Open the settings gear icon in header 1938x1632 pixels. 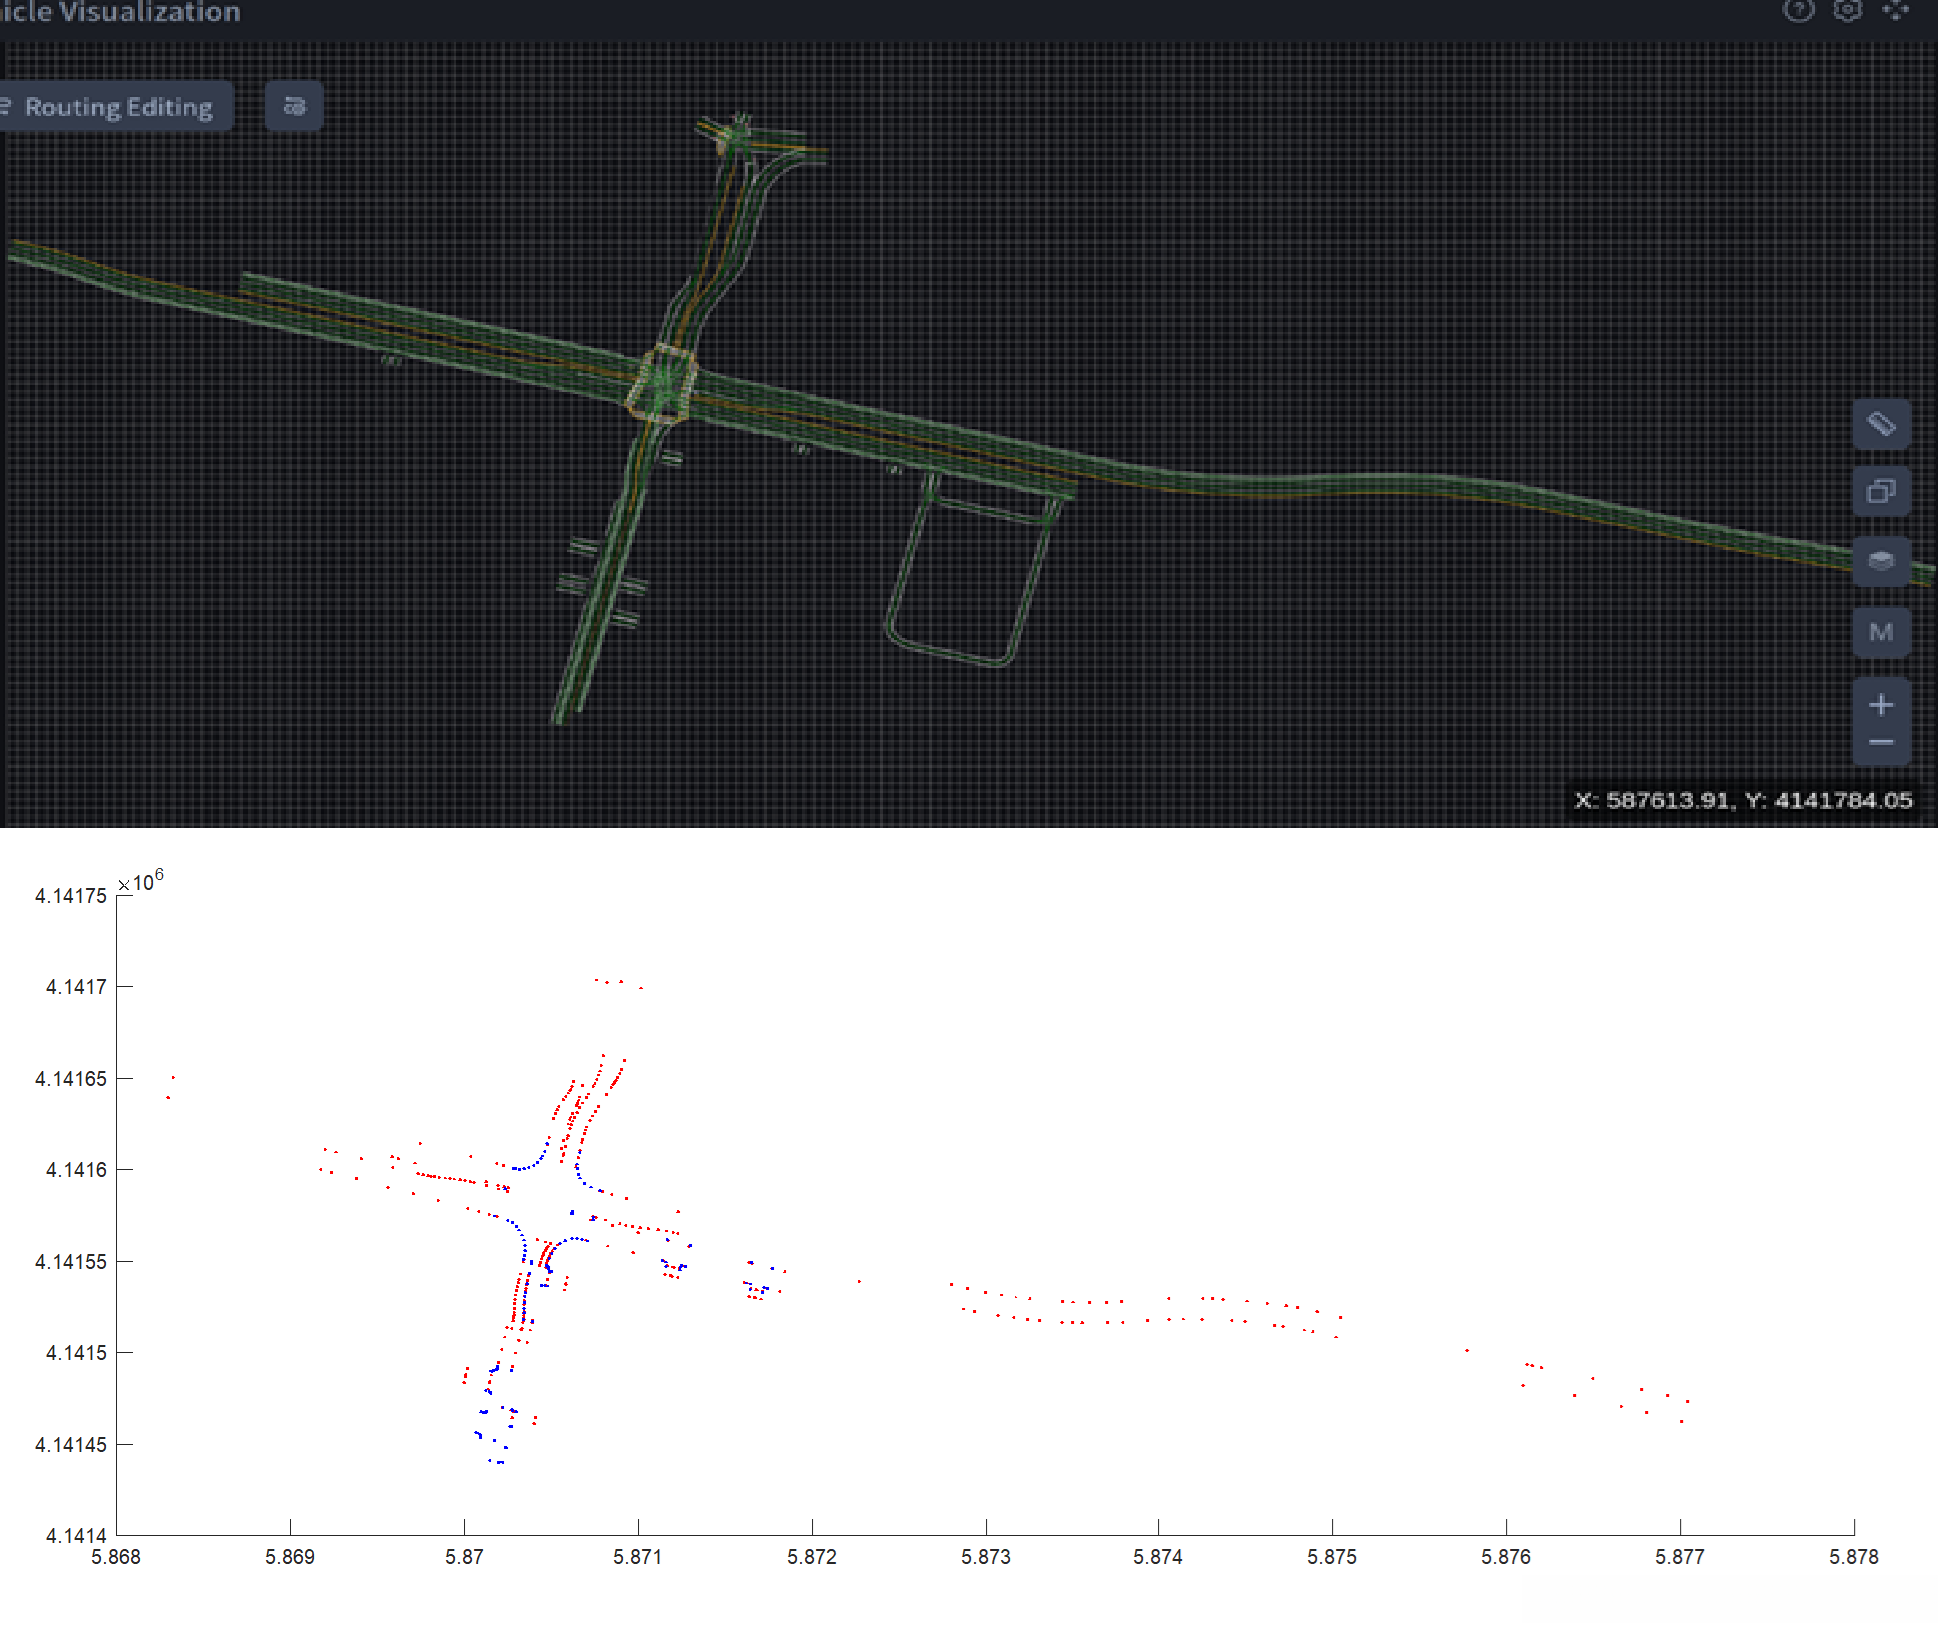tap(1847, 11)
